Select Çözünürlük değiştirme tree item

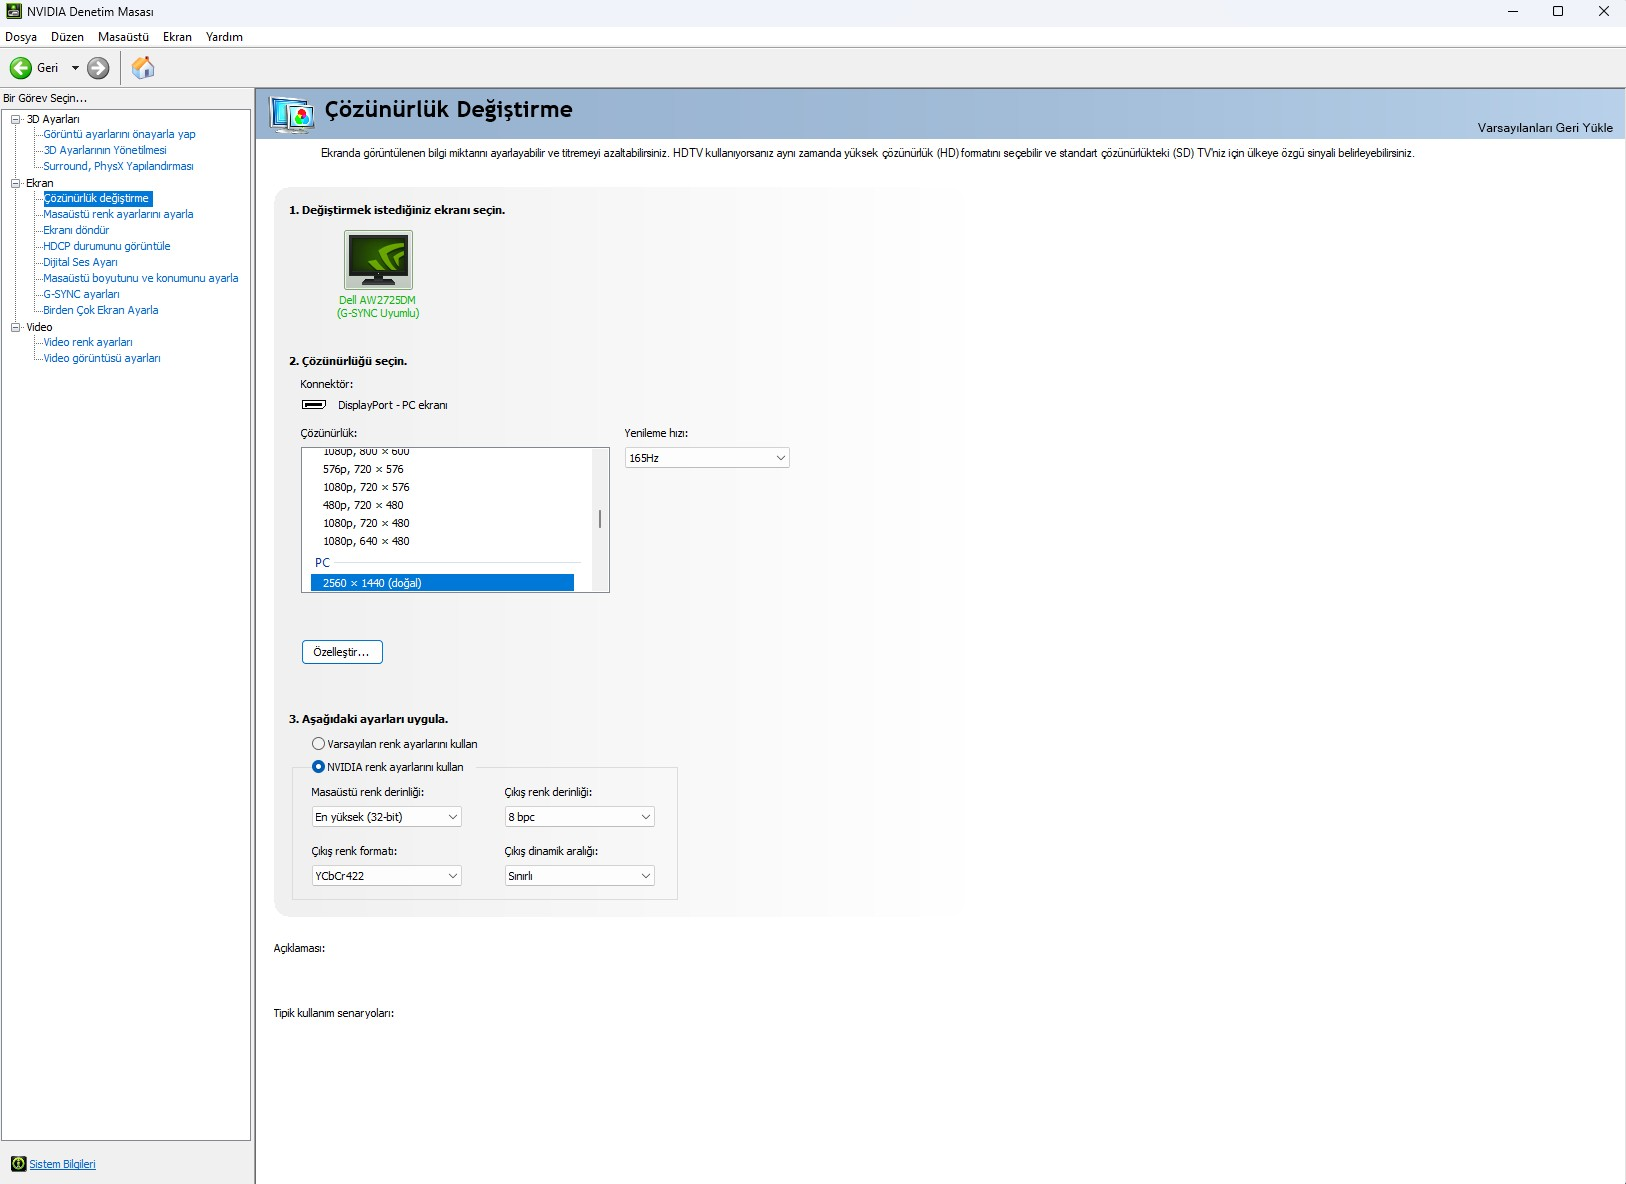click(x=97, y=198)
